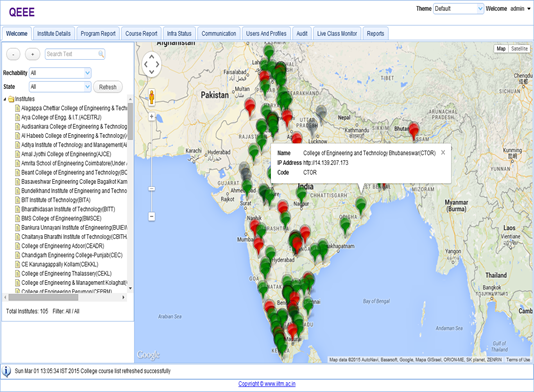Open the Copyright www.iitm.ac.in link

coord(267,384)
